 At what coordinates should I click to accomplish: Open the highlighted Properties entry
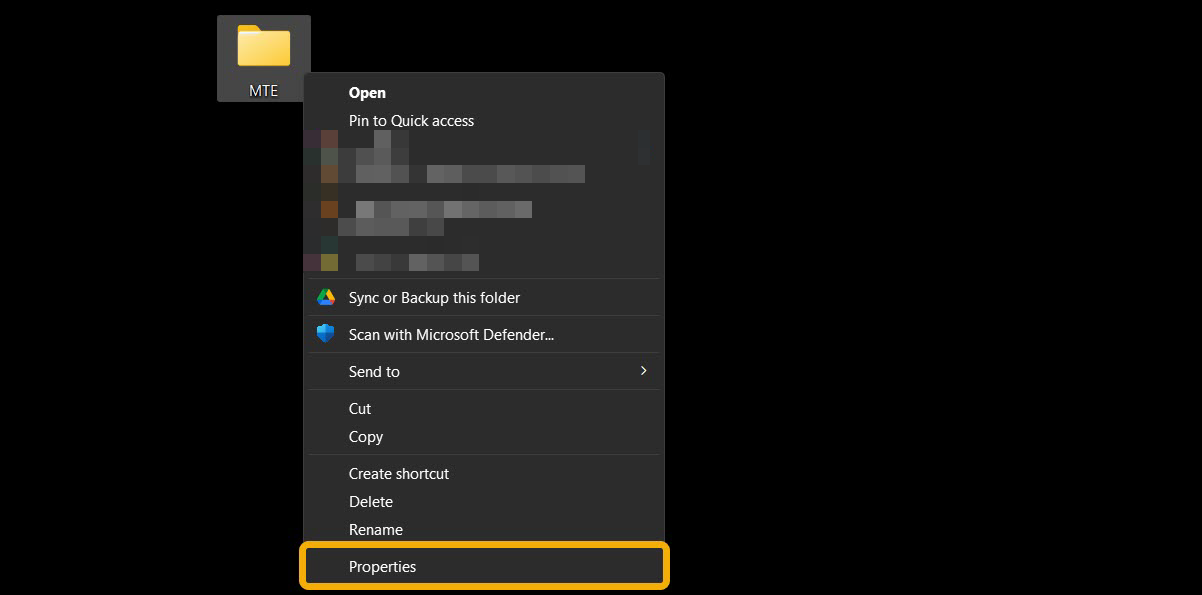tap(383, 566)
